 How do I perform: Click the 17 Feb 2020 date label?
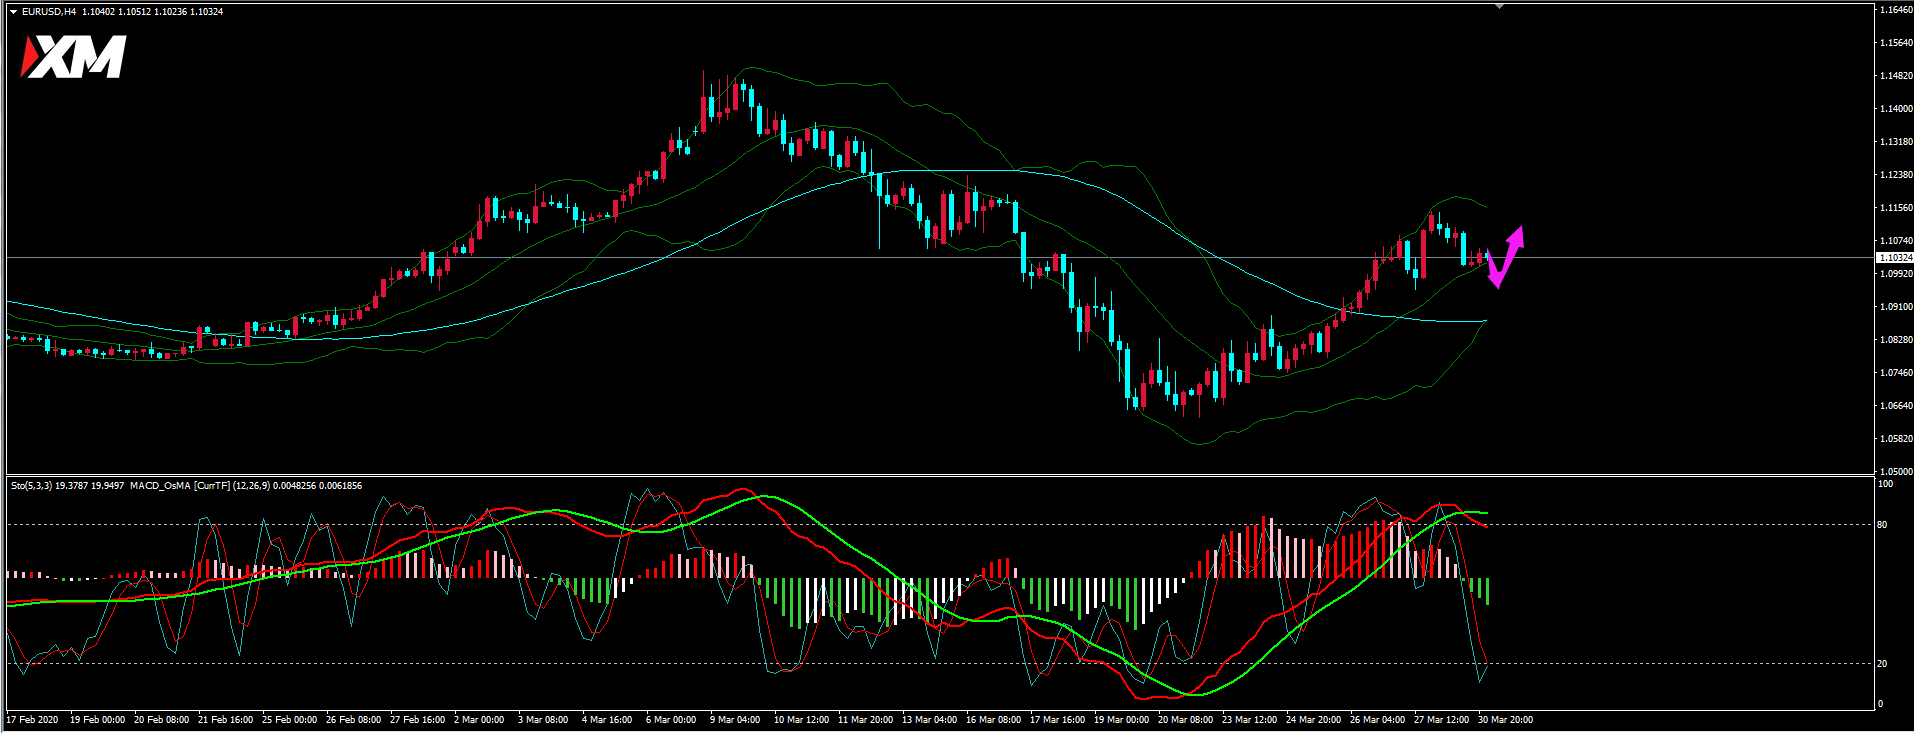[33, 720]
